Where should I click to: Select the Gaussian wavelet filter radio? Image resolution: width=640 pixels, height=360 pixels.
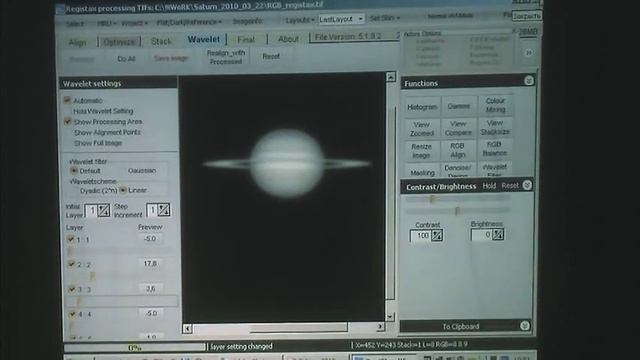pos(142,171)
